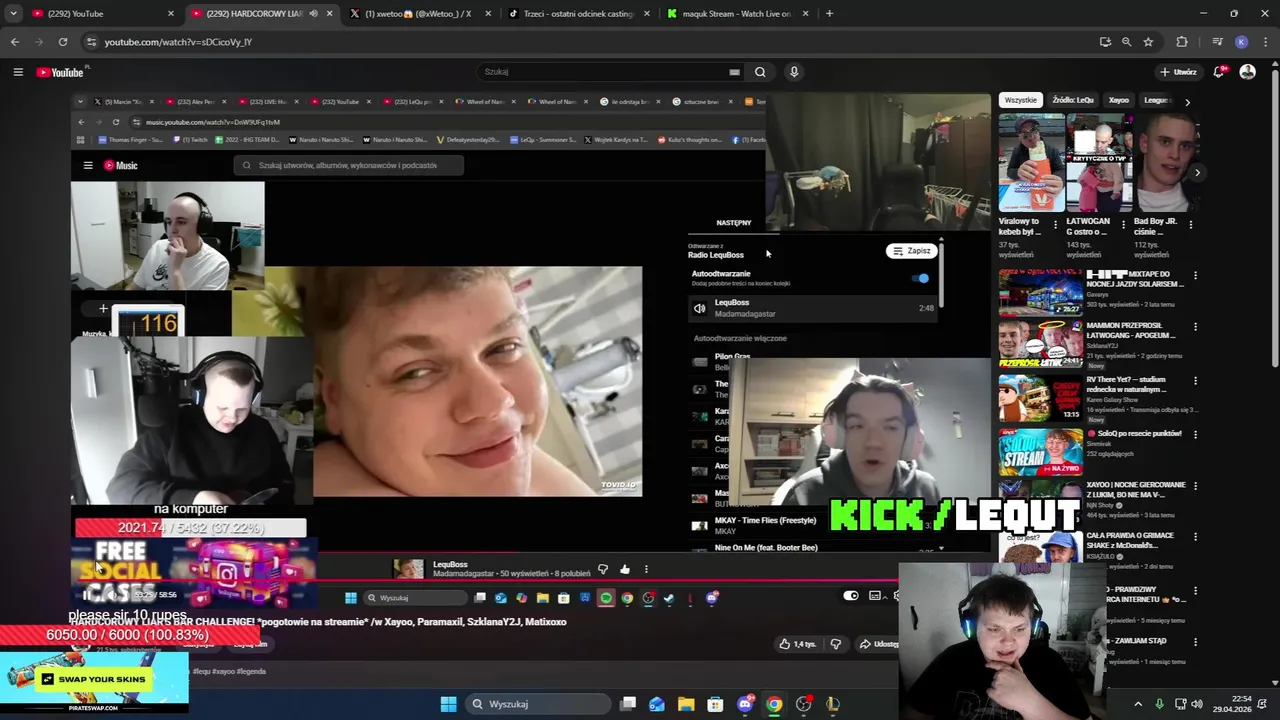Click the Udostępnij share button
1280x720 pixels.
pos(880,644)
